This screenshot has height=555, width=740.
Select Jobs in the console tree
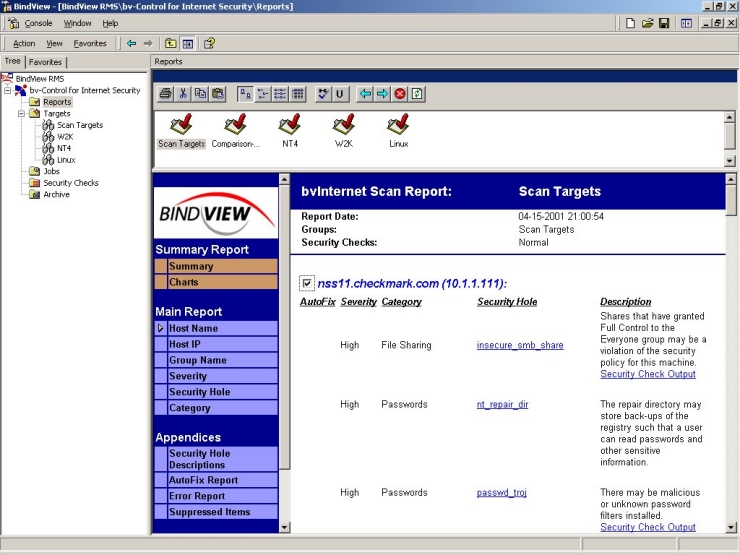click(x=51, y=171)
